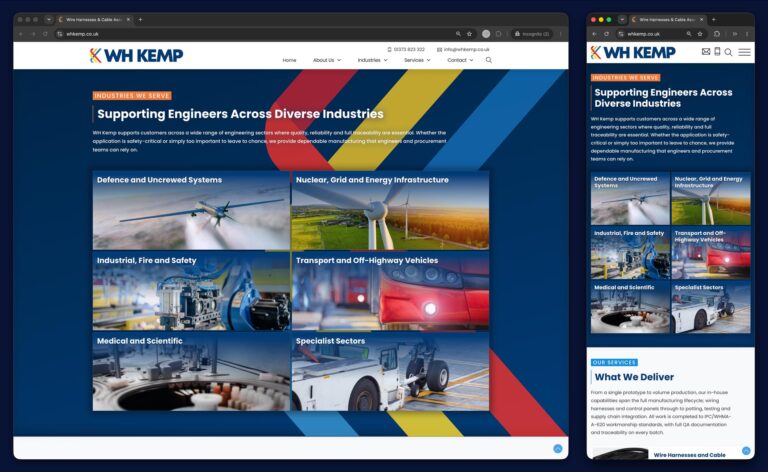Click the 'OUR SERVICES' label in mobile window
This screenshot has width=768, height=472.
click(x=614, y=362)
